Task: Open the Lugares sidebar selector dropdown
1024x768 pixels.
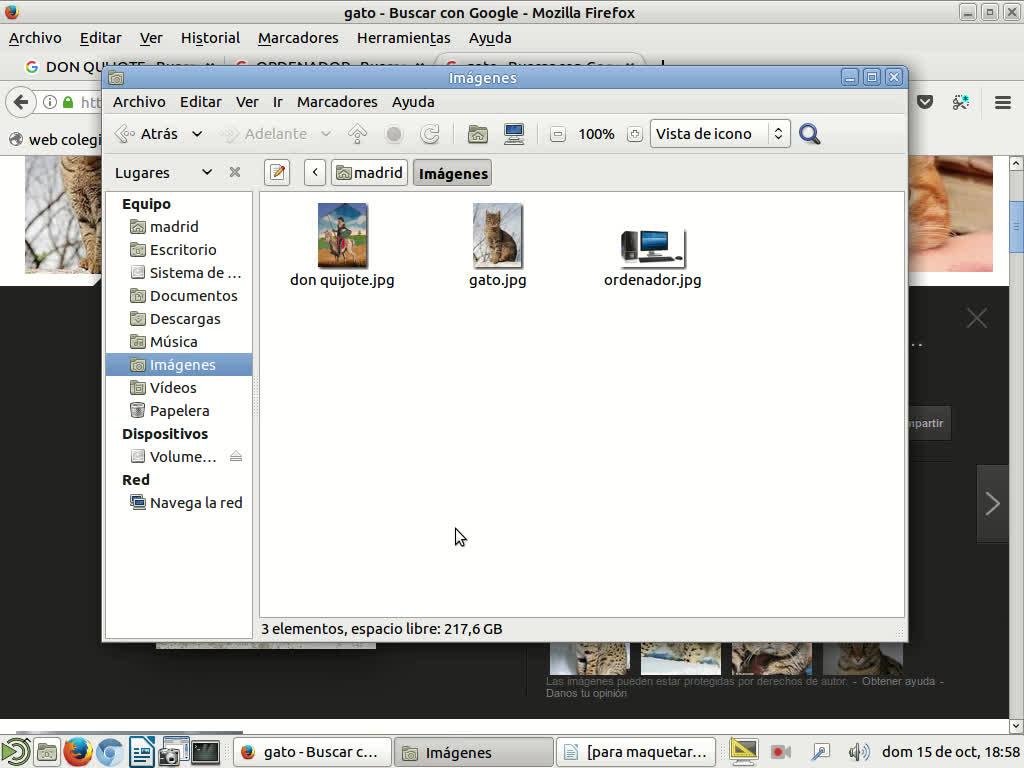Action: point(207,172)
